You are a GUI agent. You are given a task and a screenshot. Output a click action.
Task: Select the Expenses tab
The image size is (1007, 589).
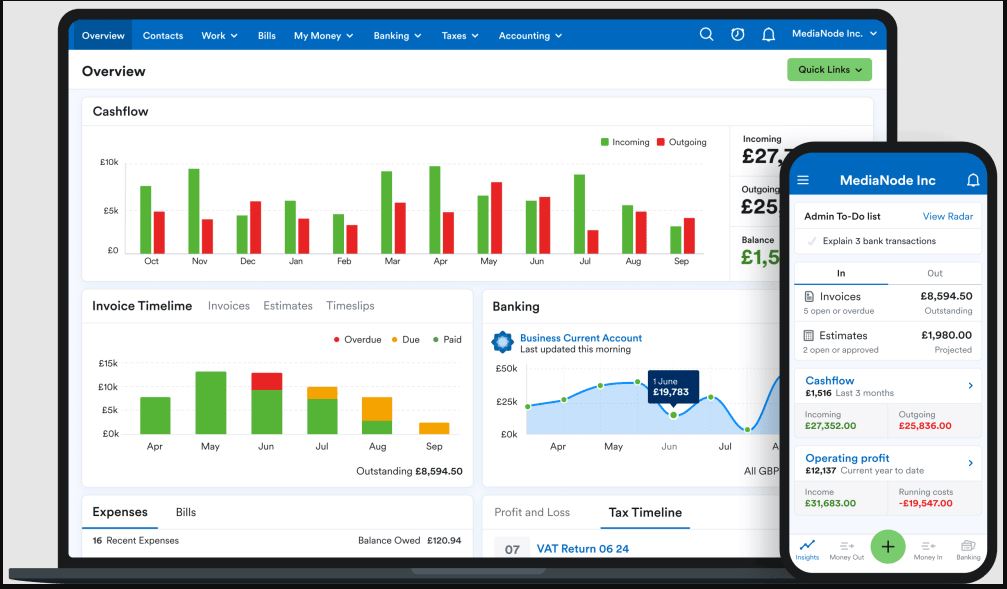(x=120, y=512)
